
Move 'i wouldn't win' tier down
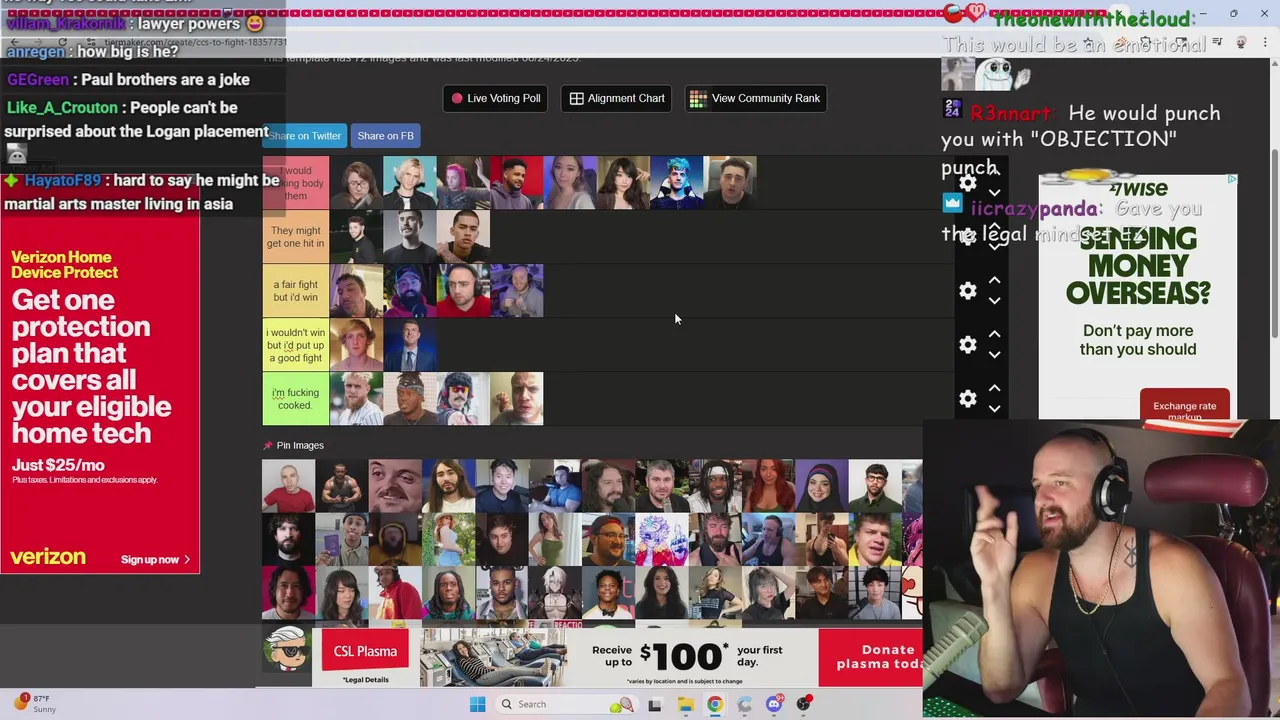click(994, 354)
